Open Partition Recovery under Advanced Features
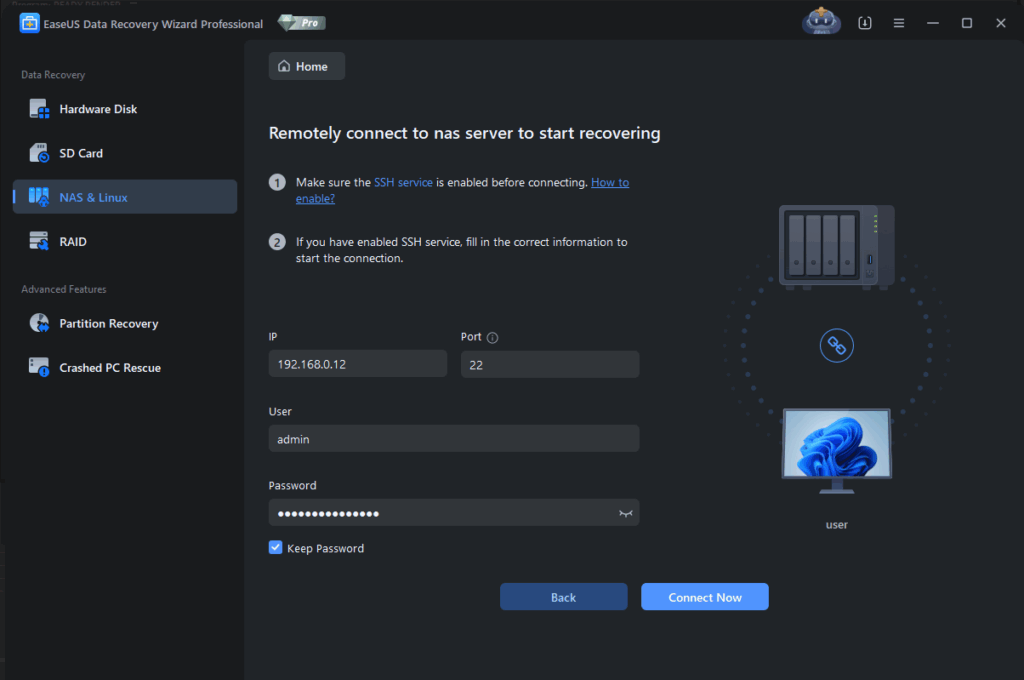The height and width of the screenshot is (680, 1024). point(125,323)
